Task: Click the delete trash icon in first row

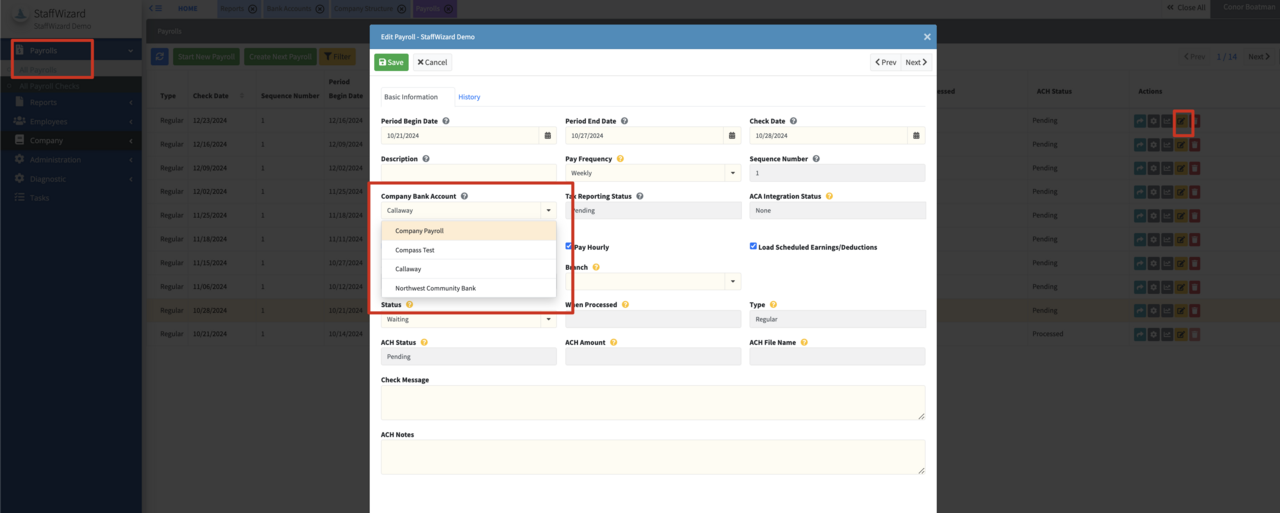Action: 1195,121
